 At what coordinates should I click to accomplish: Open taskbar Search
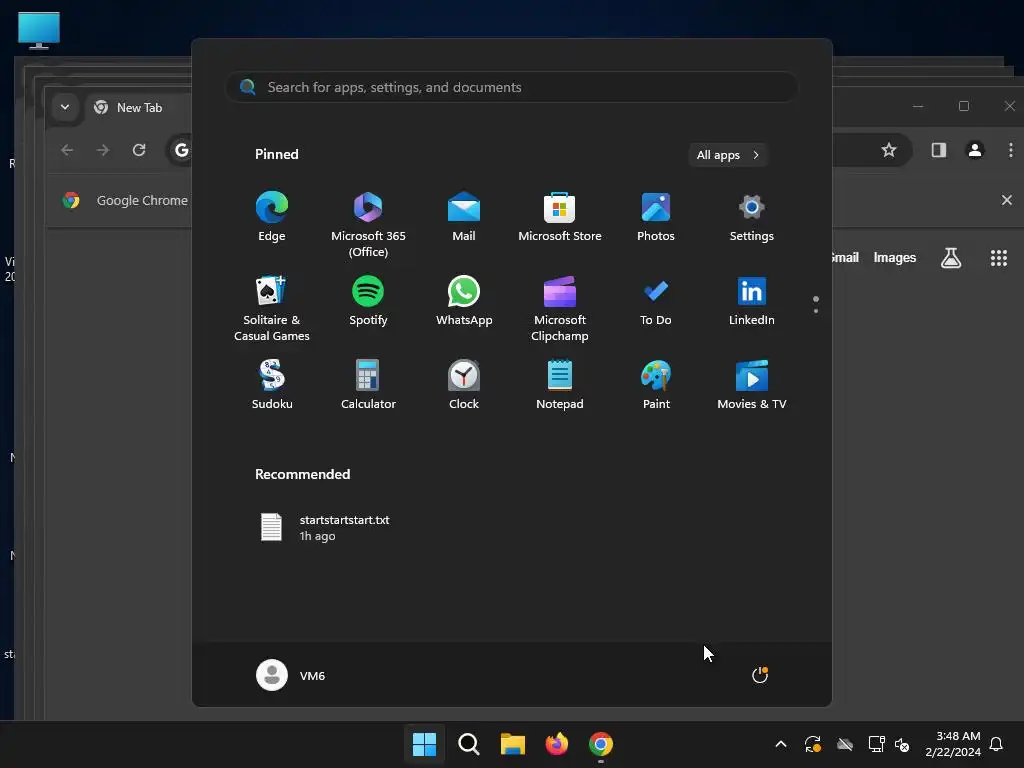click(x=469, y=744)
